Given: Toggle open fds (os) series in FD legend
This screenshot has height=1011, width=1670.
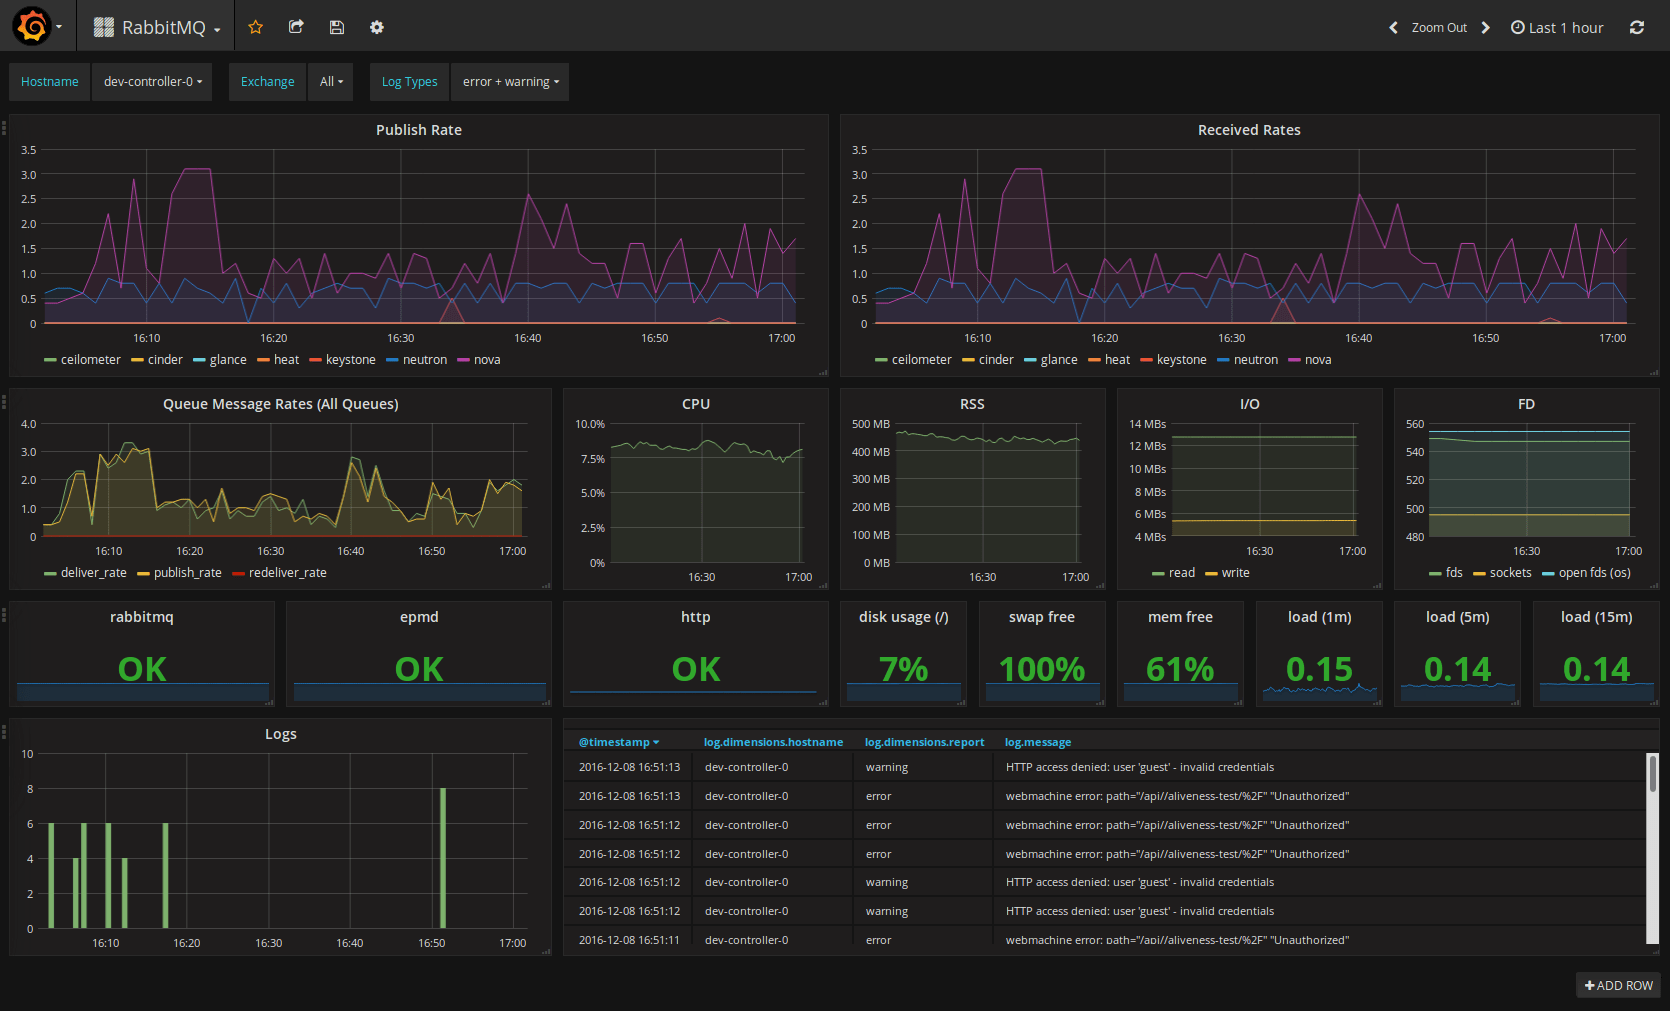Looking at the screenshot, I should click(1594, 573).
